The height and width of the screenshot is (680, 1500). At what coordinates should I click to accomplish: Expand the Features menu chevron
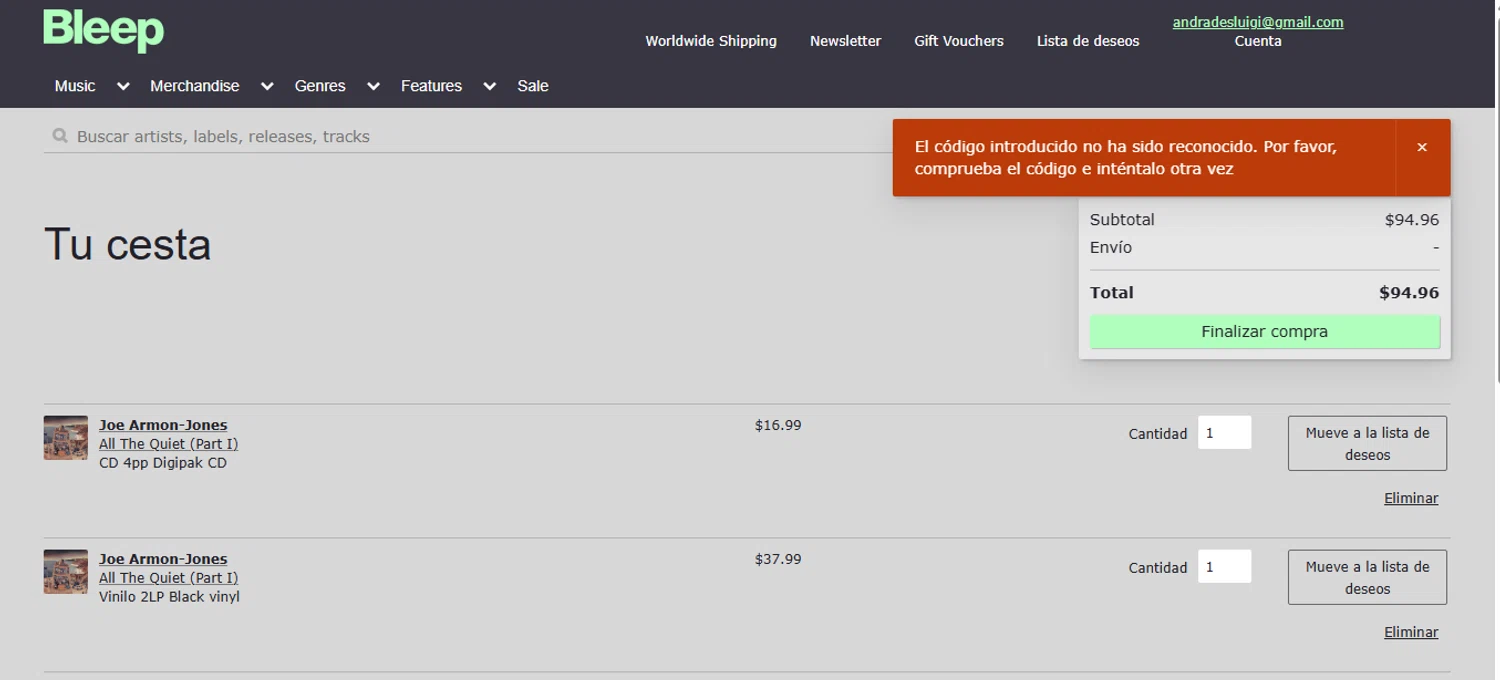tap(490, 87)
